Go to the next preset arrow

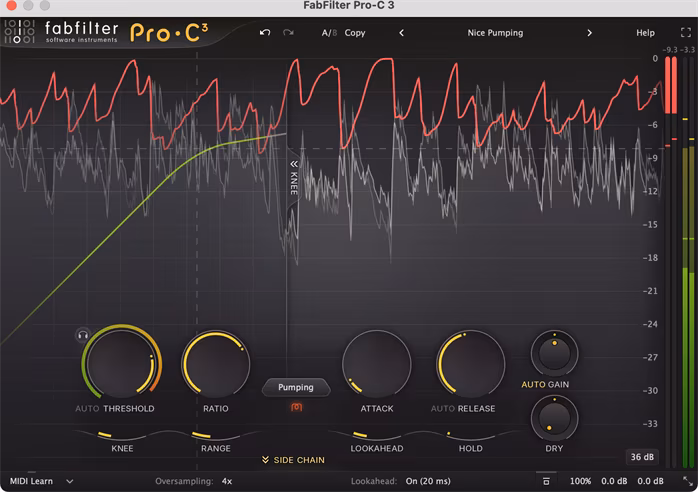tap(589, 33)
